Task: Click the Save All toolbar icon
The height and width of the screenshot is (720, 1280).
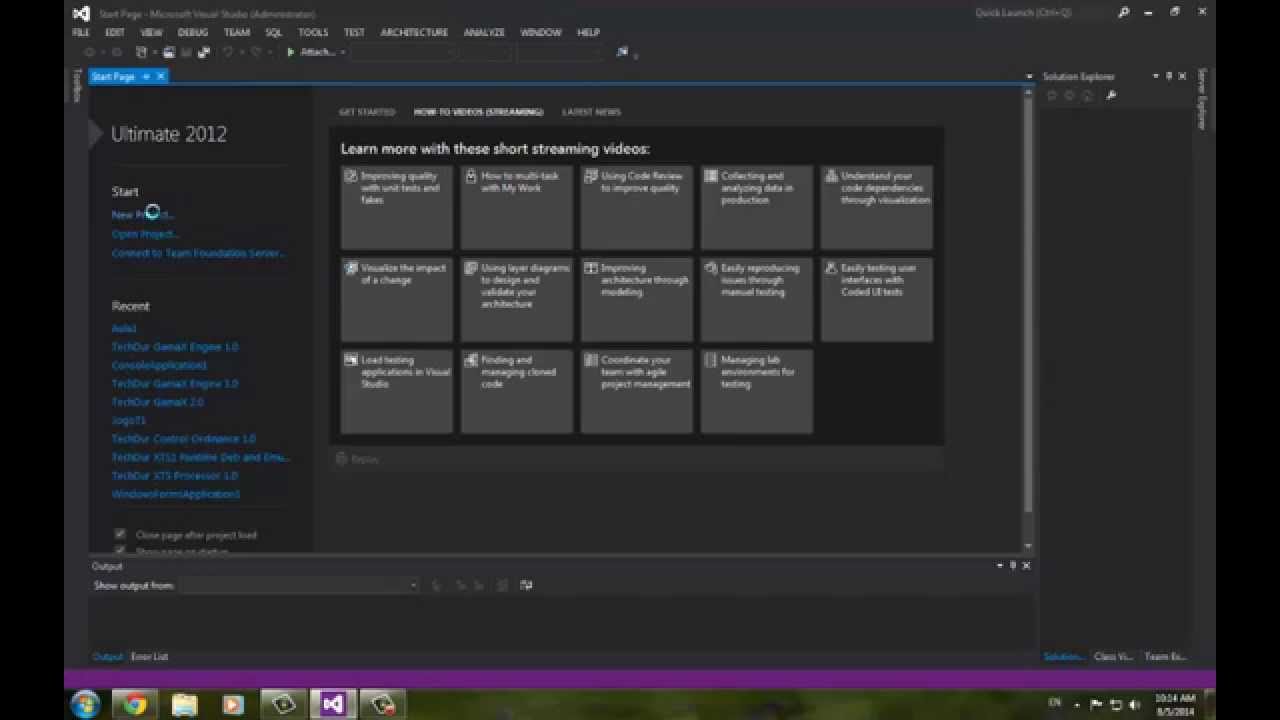Action: pos(203,52)
